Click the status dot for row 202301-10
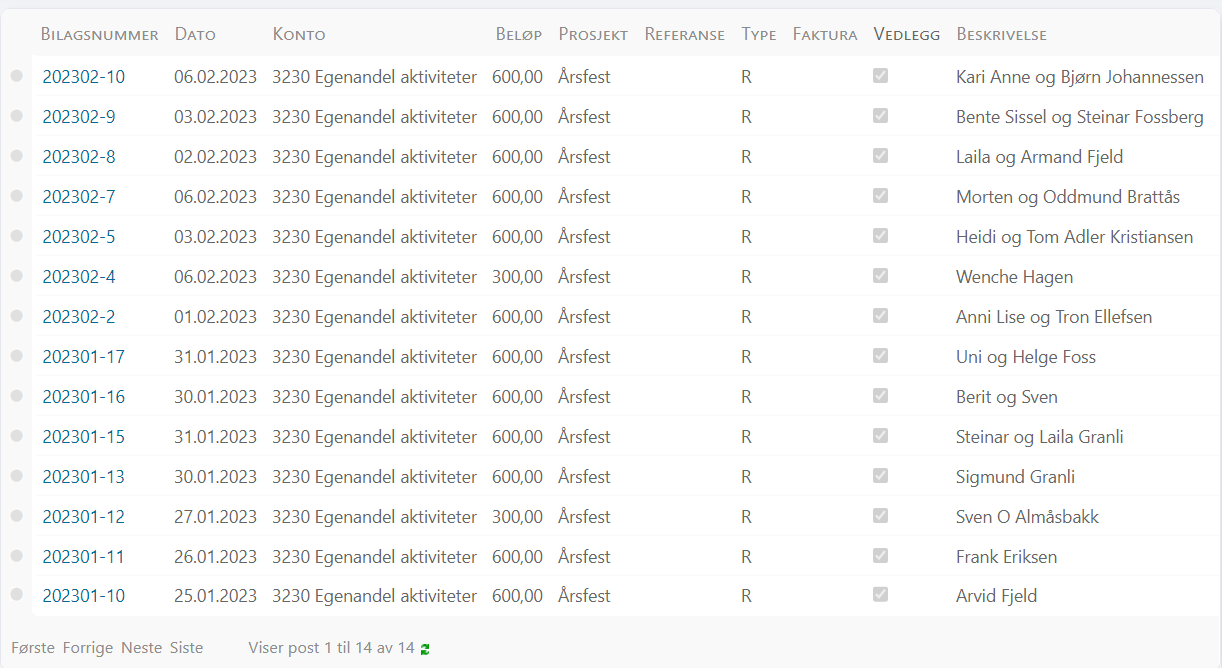Image resolution: width=1222 pixels, height=668 pixels. pyautogui.click(x=16, y=595)
